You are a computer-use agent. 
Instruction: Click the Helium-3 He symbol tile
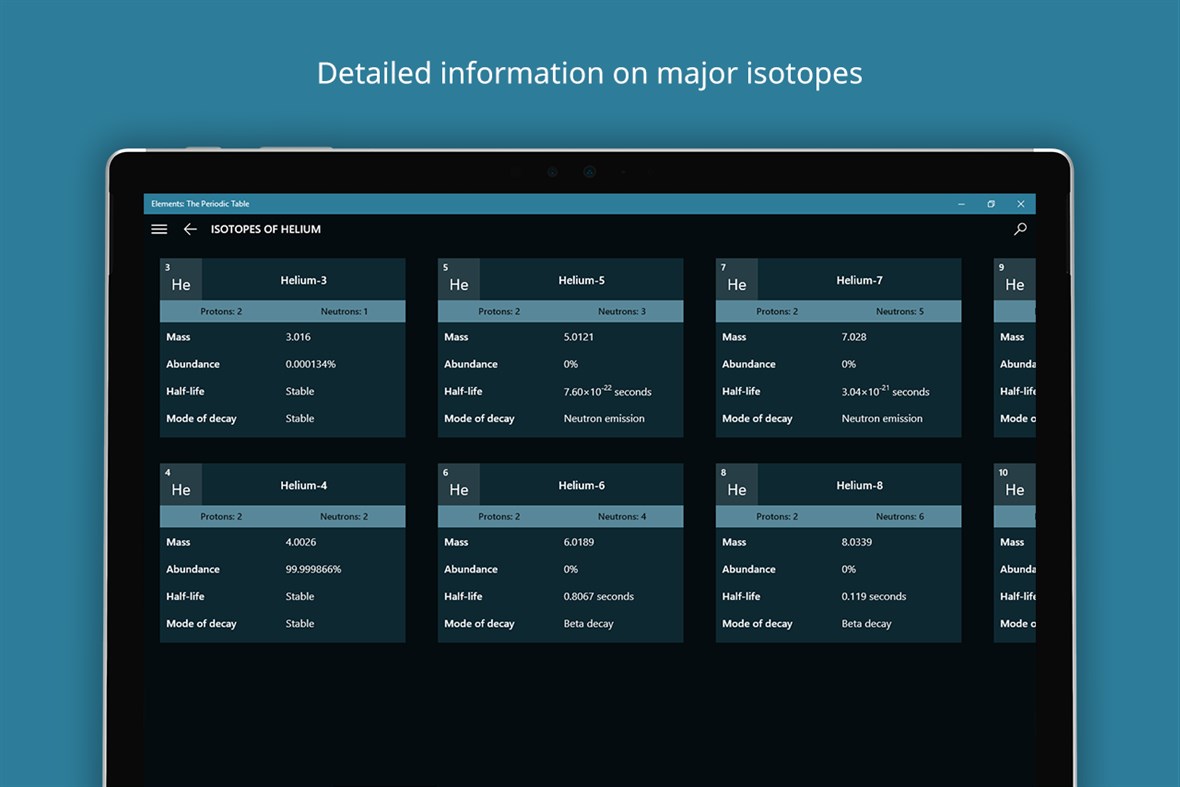click(x=181, y=279)
